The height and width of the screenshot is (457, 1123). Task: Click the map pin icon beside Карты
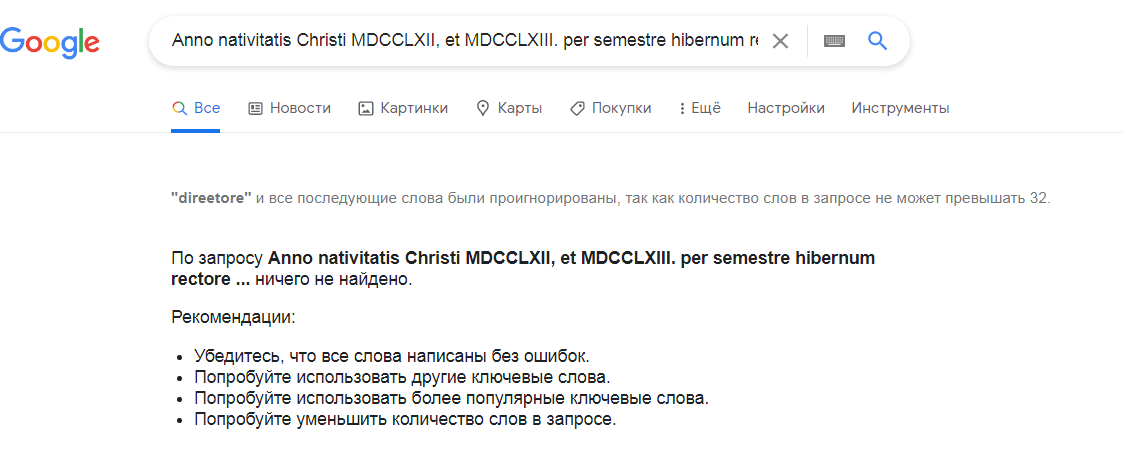[483, 108]
